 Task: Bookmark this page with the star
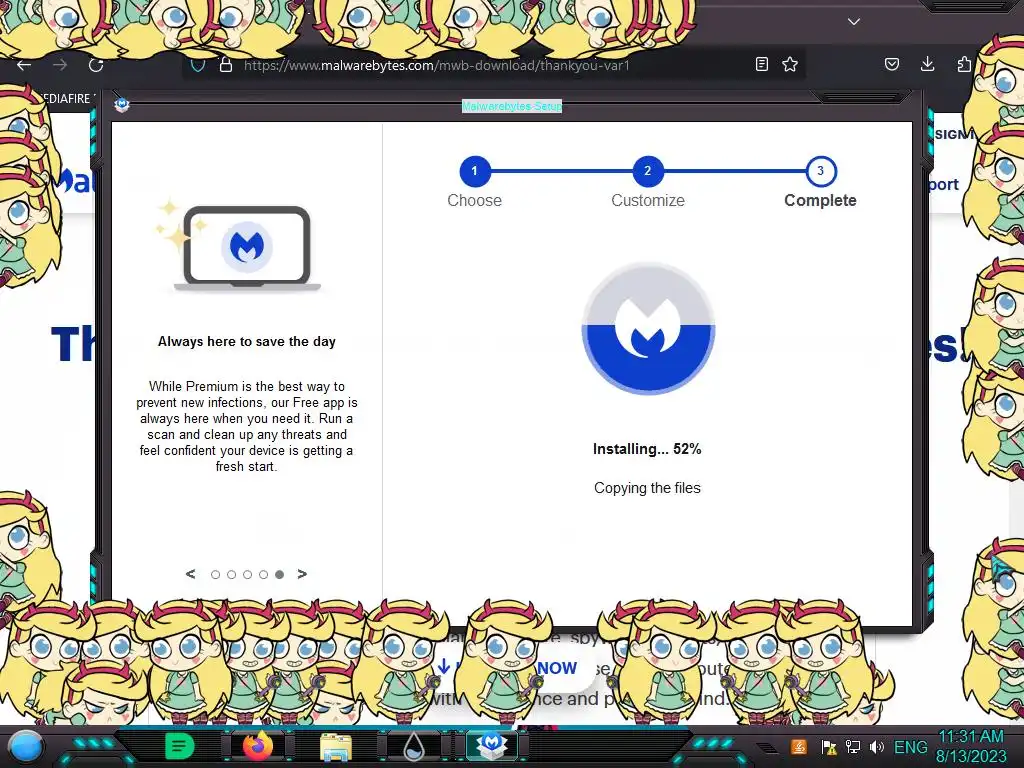pyautogui.click(x=790, y=64)
